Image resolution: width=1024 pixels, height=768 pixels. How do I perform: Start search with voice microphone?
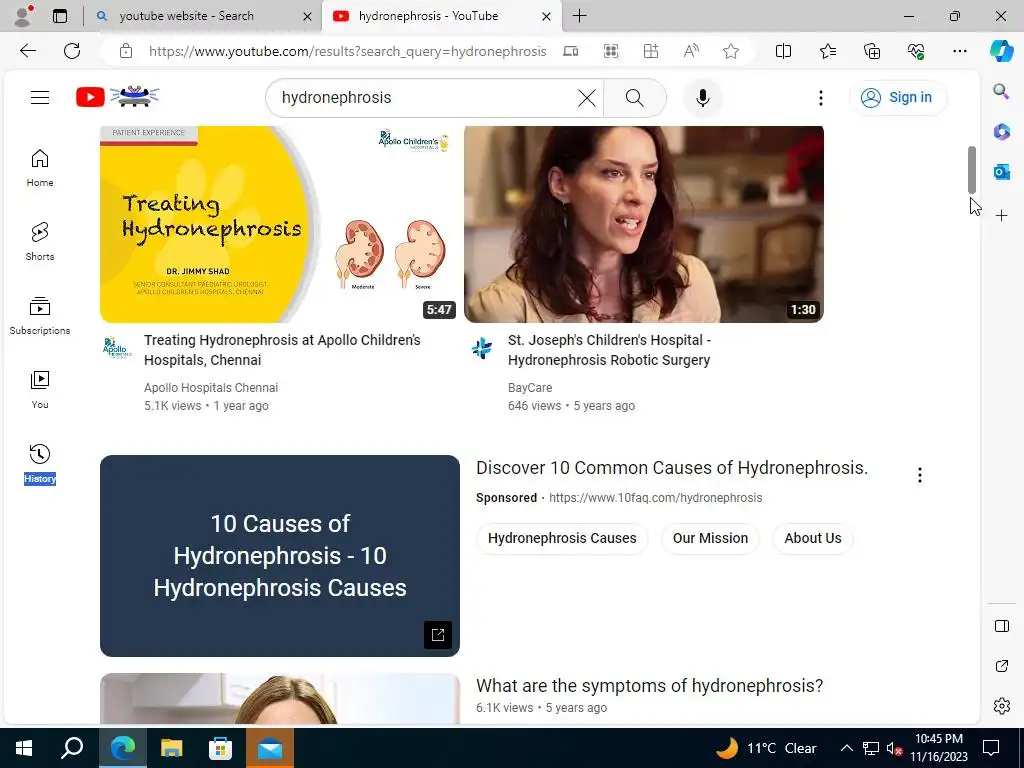pos(703,98)
